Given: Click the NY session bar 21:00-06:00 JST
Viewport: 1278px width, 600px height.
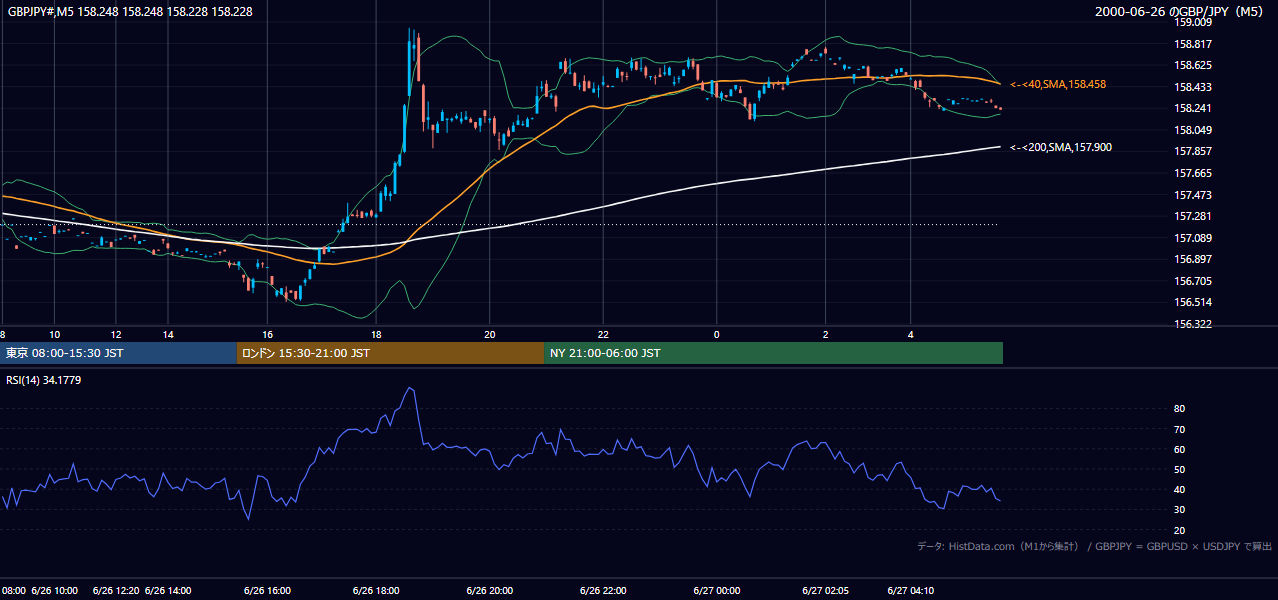Looking at the screenshot, I should 773,353.
